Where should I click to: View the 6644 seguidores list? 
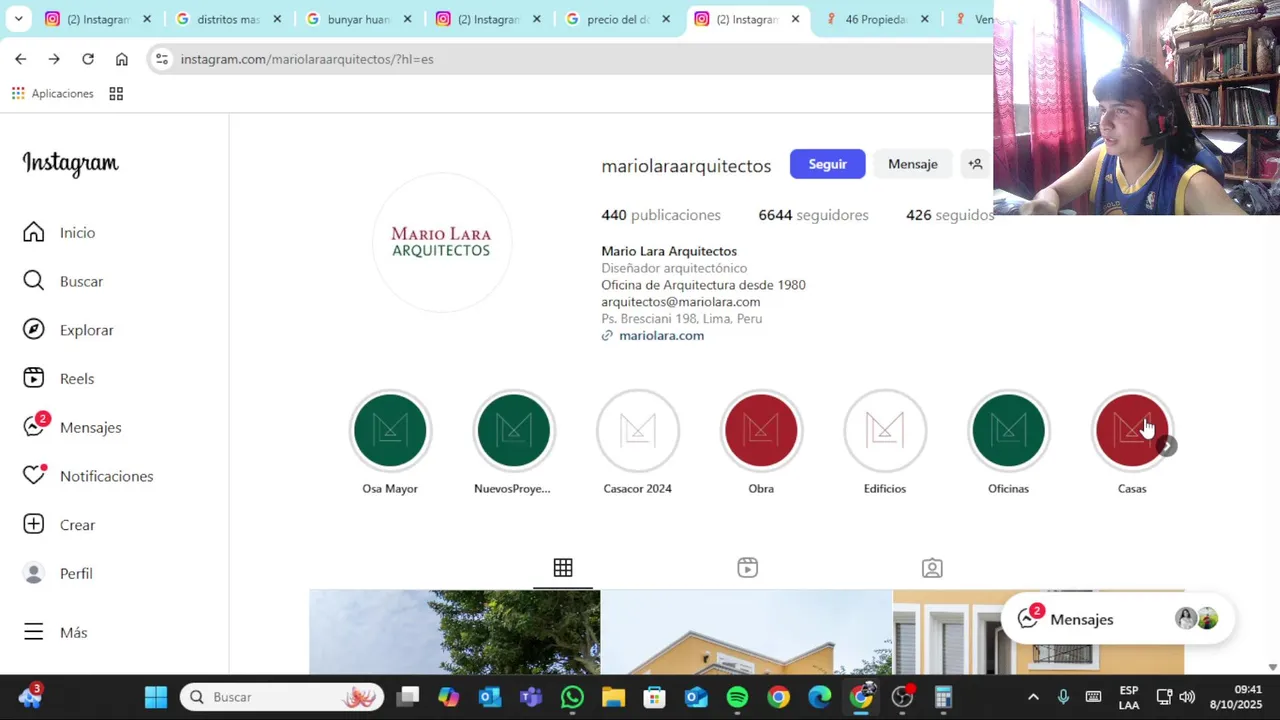(x=813, y=215)
